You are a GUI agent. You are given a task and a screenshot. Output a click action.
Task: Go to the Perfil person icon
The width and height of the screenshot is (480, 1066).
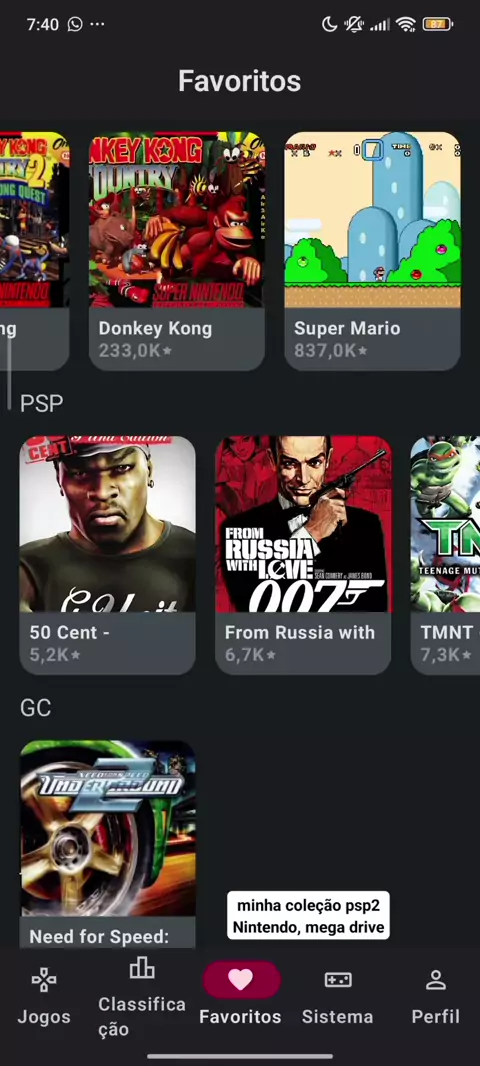[x=435, y=980]
